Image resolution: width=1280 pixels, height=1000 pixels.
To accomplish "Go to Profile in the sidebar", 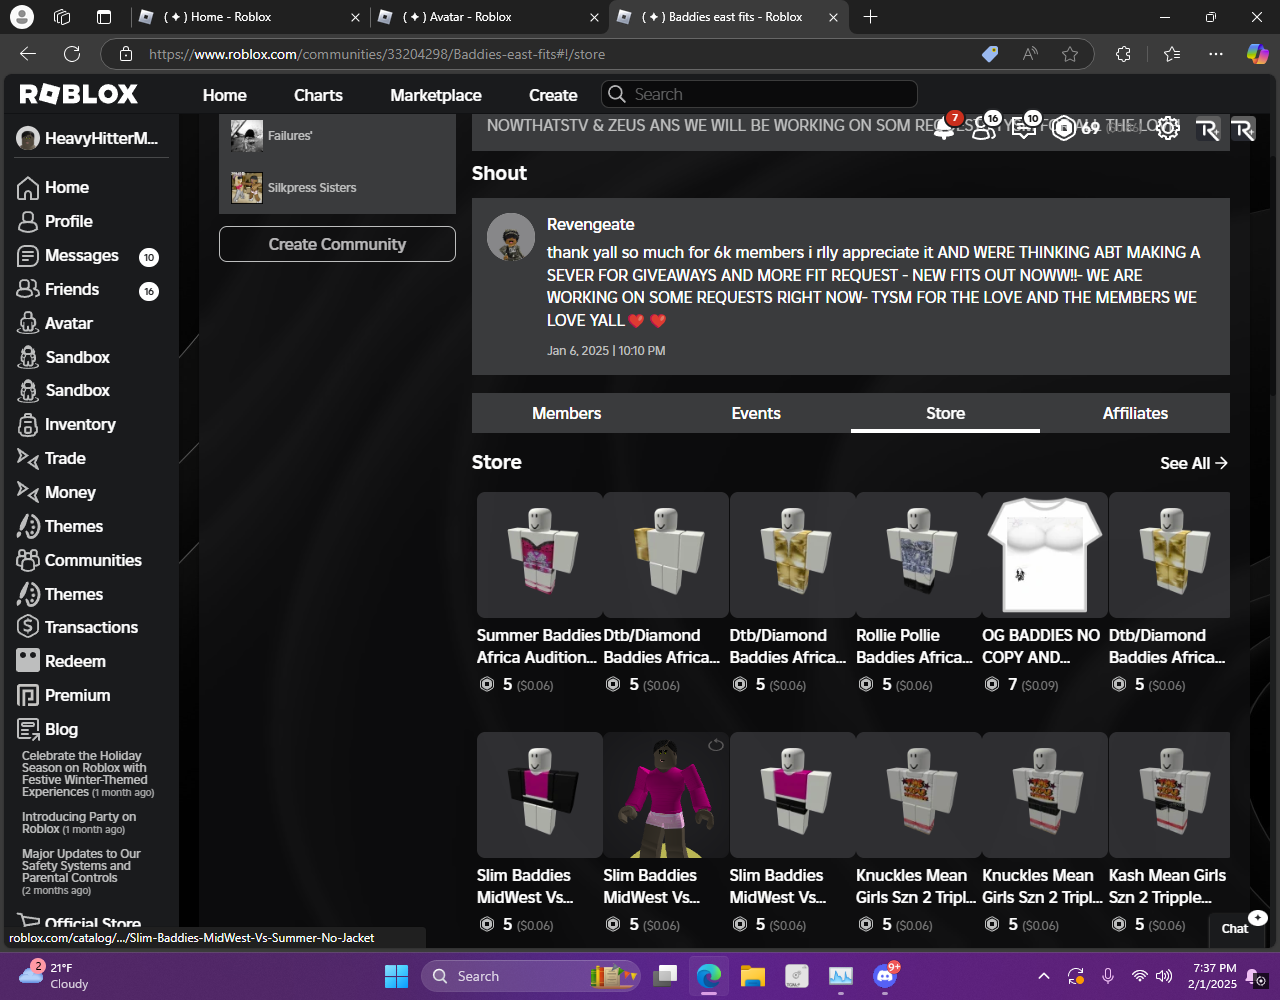I will 56,222.
